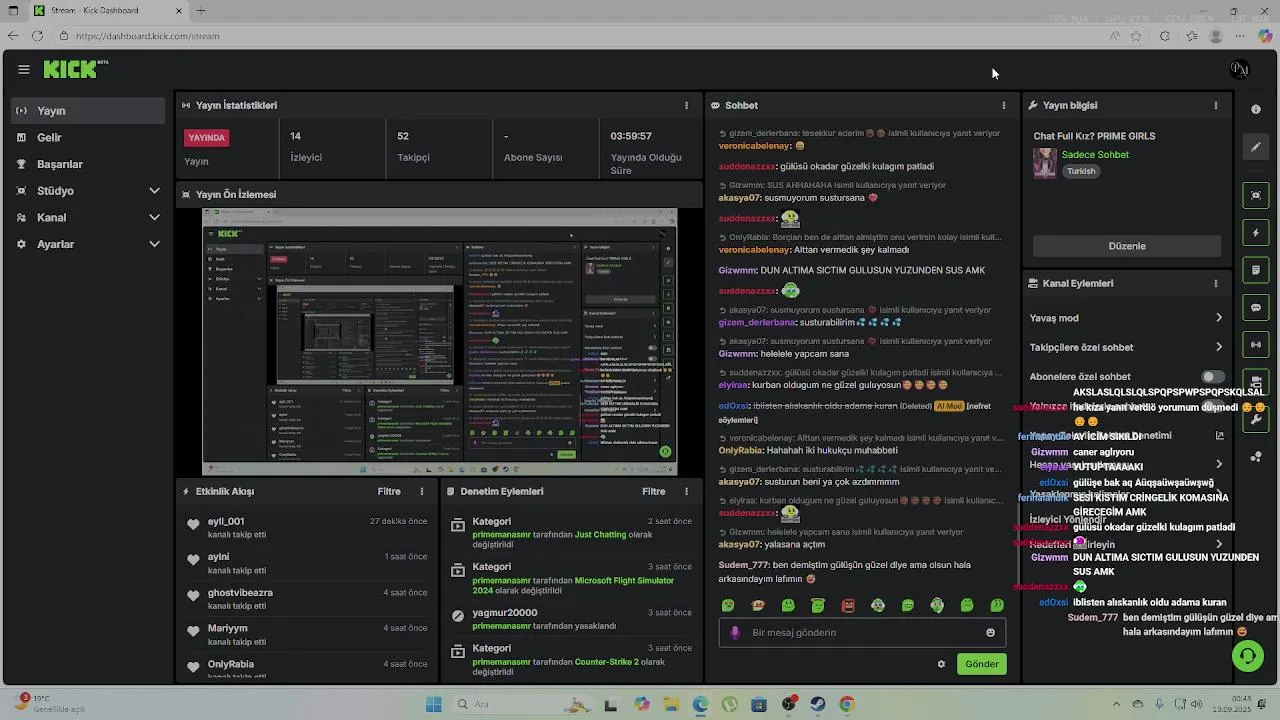Click the broadcast signal widget icon
The height and width of the screenshot is (720, 1280).
tap(1256, 345)
